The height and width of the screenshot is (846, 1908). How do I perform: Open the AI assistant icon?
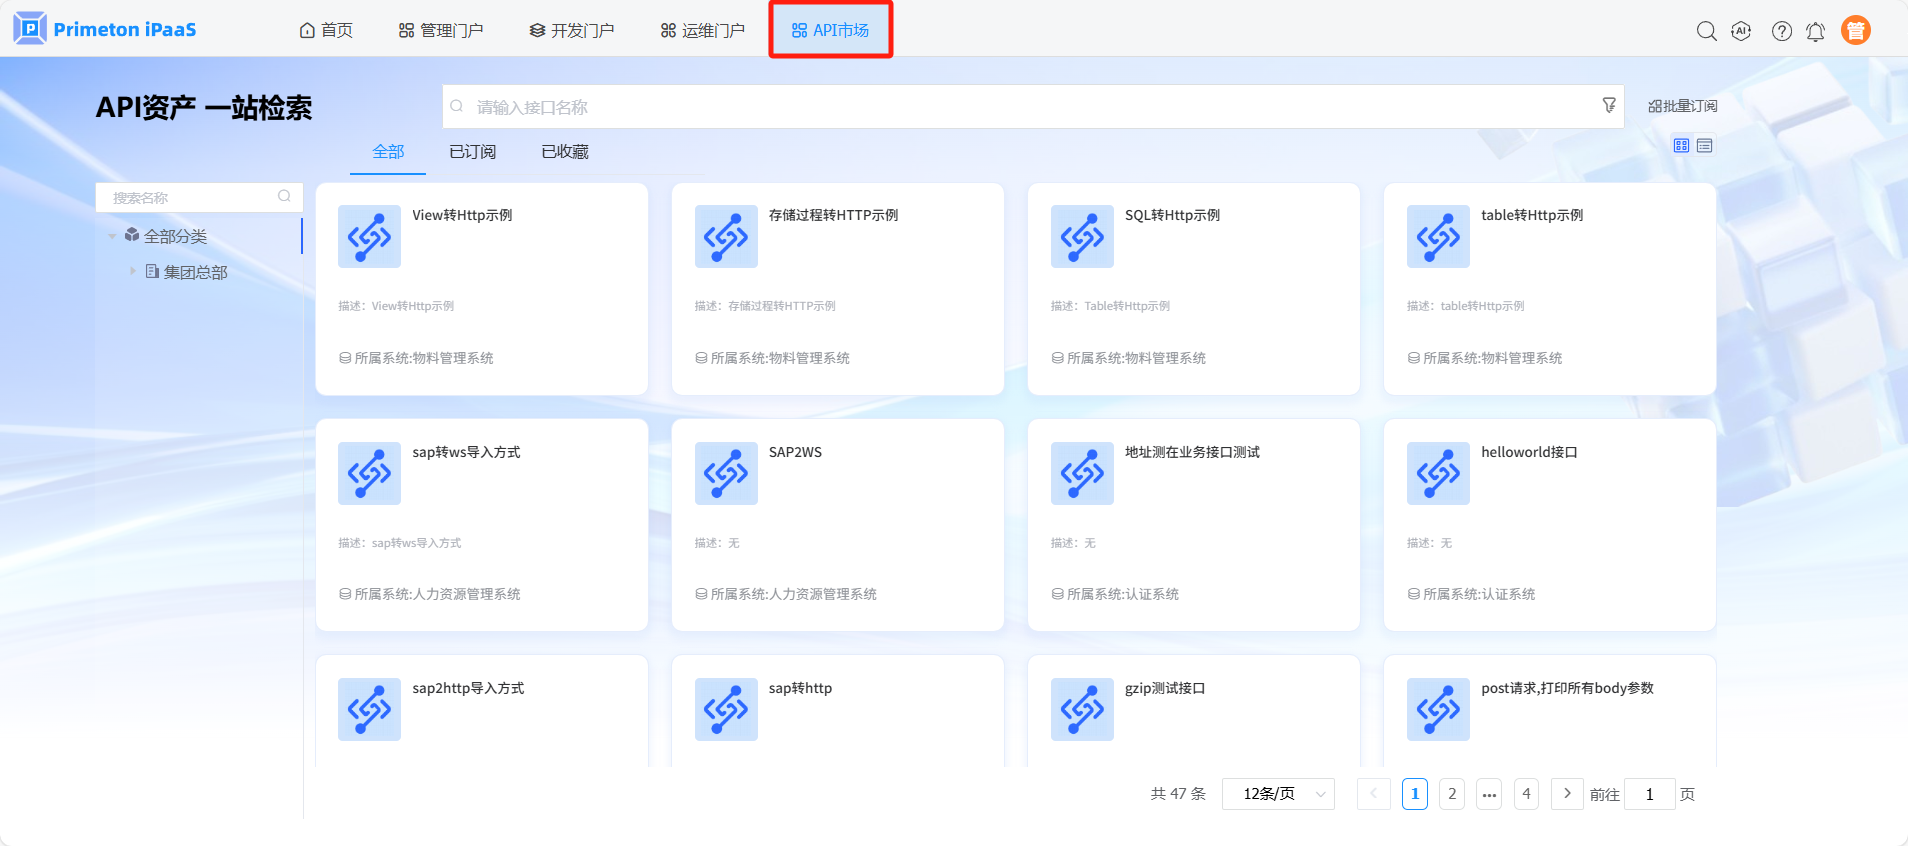(x=1741, y=31)
